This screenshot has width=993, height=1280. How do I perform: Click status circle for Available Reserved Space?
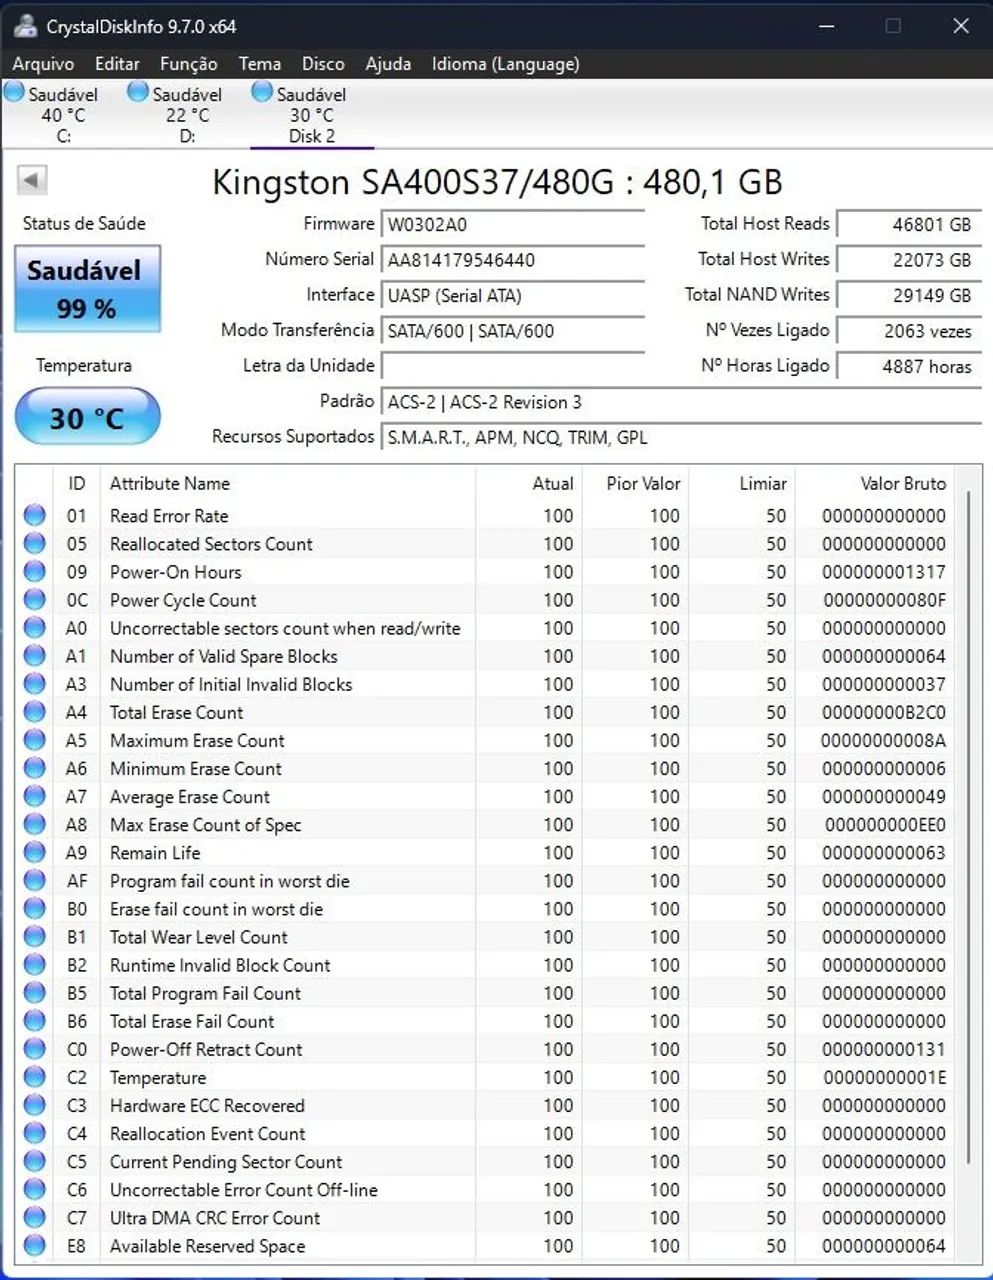point(35,1246)
